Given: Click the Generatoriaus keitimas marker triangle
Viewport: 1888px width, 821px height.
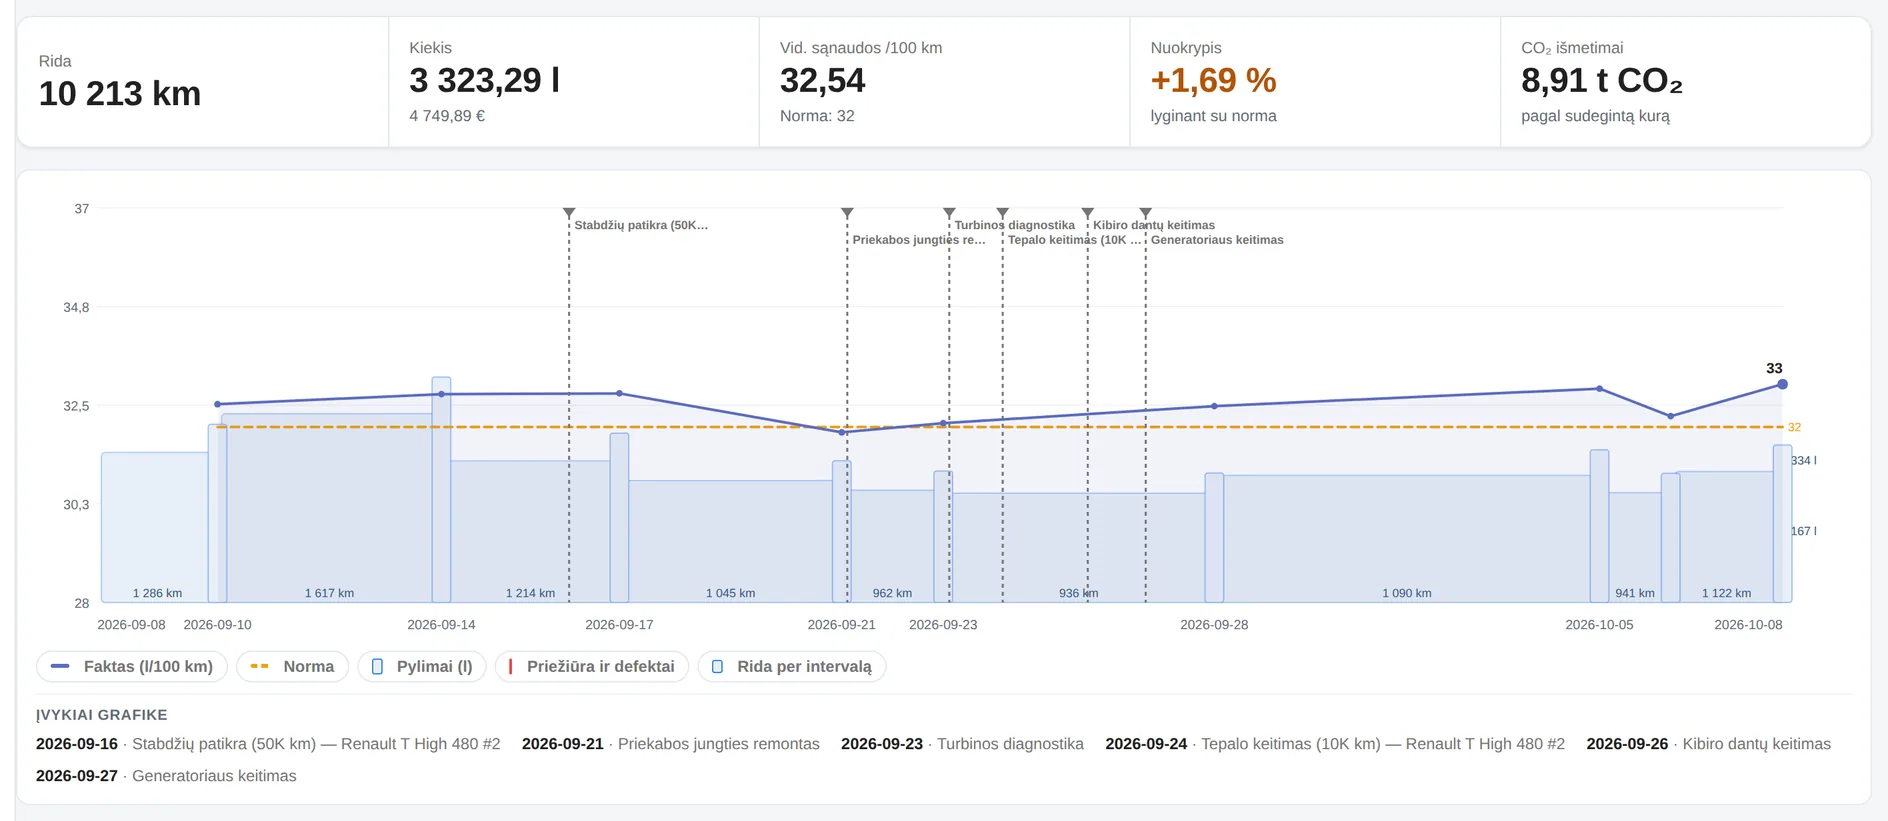Looking at the screenshot, I should click(1146, 213).
